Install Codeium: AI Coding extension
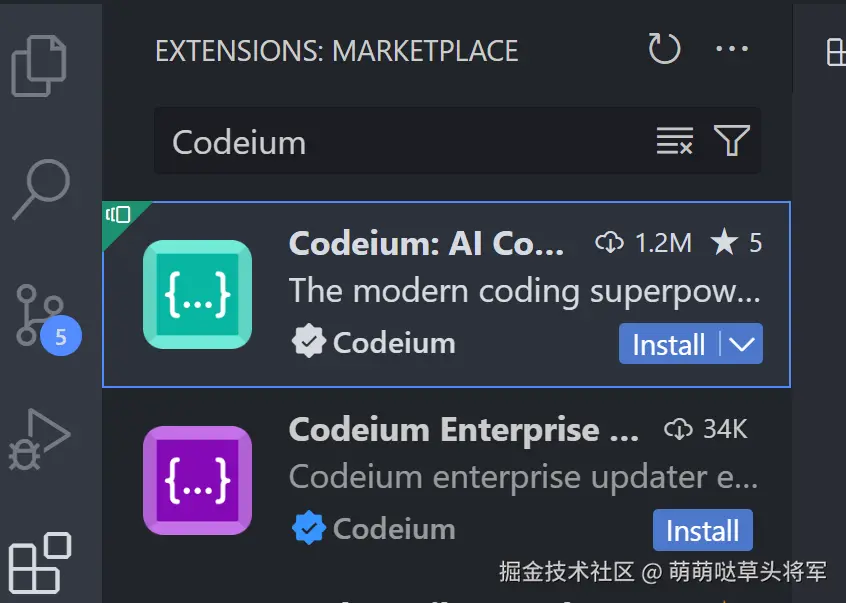The height and width of the screenshot is (603, 846). pos(668,344)
